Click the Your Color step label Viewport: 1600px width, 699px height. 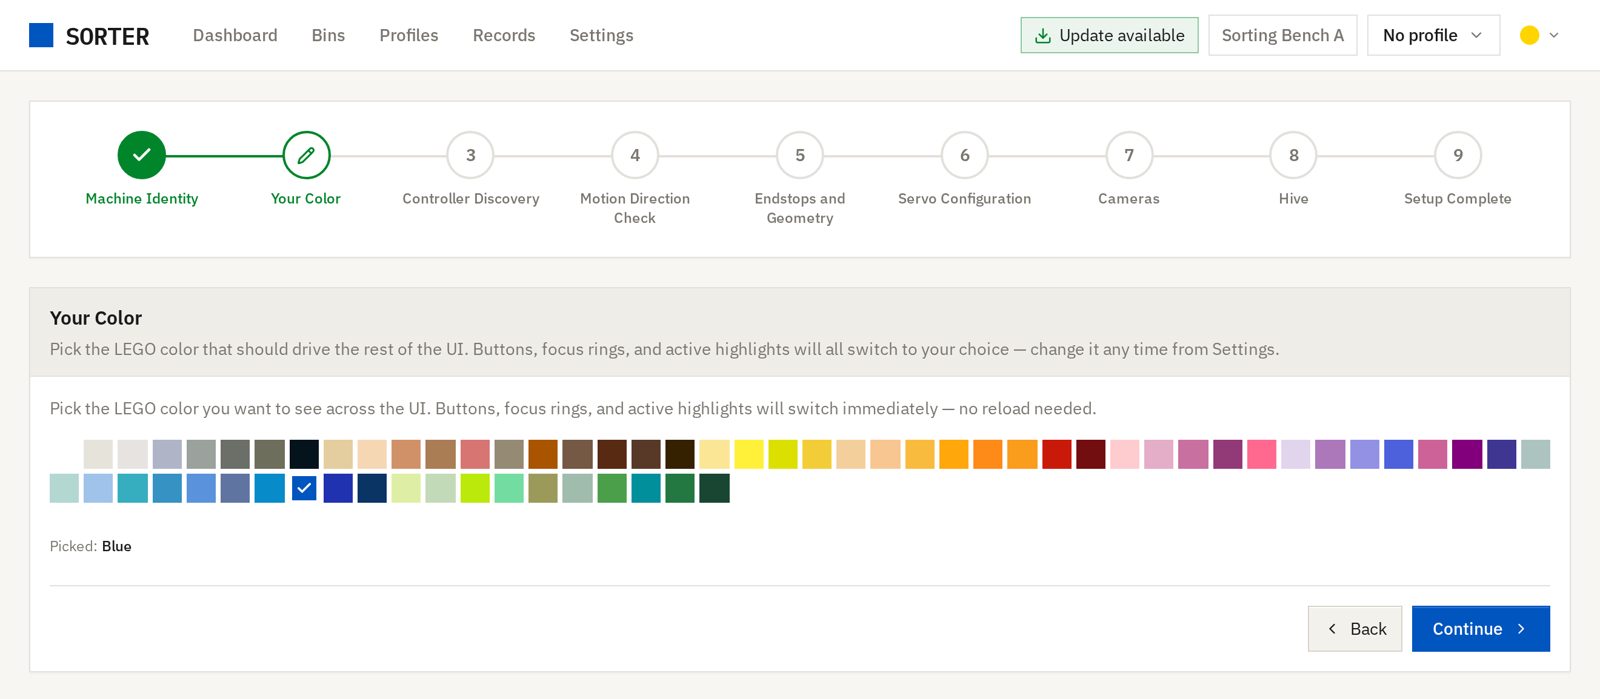point(306,199)
